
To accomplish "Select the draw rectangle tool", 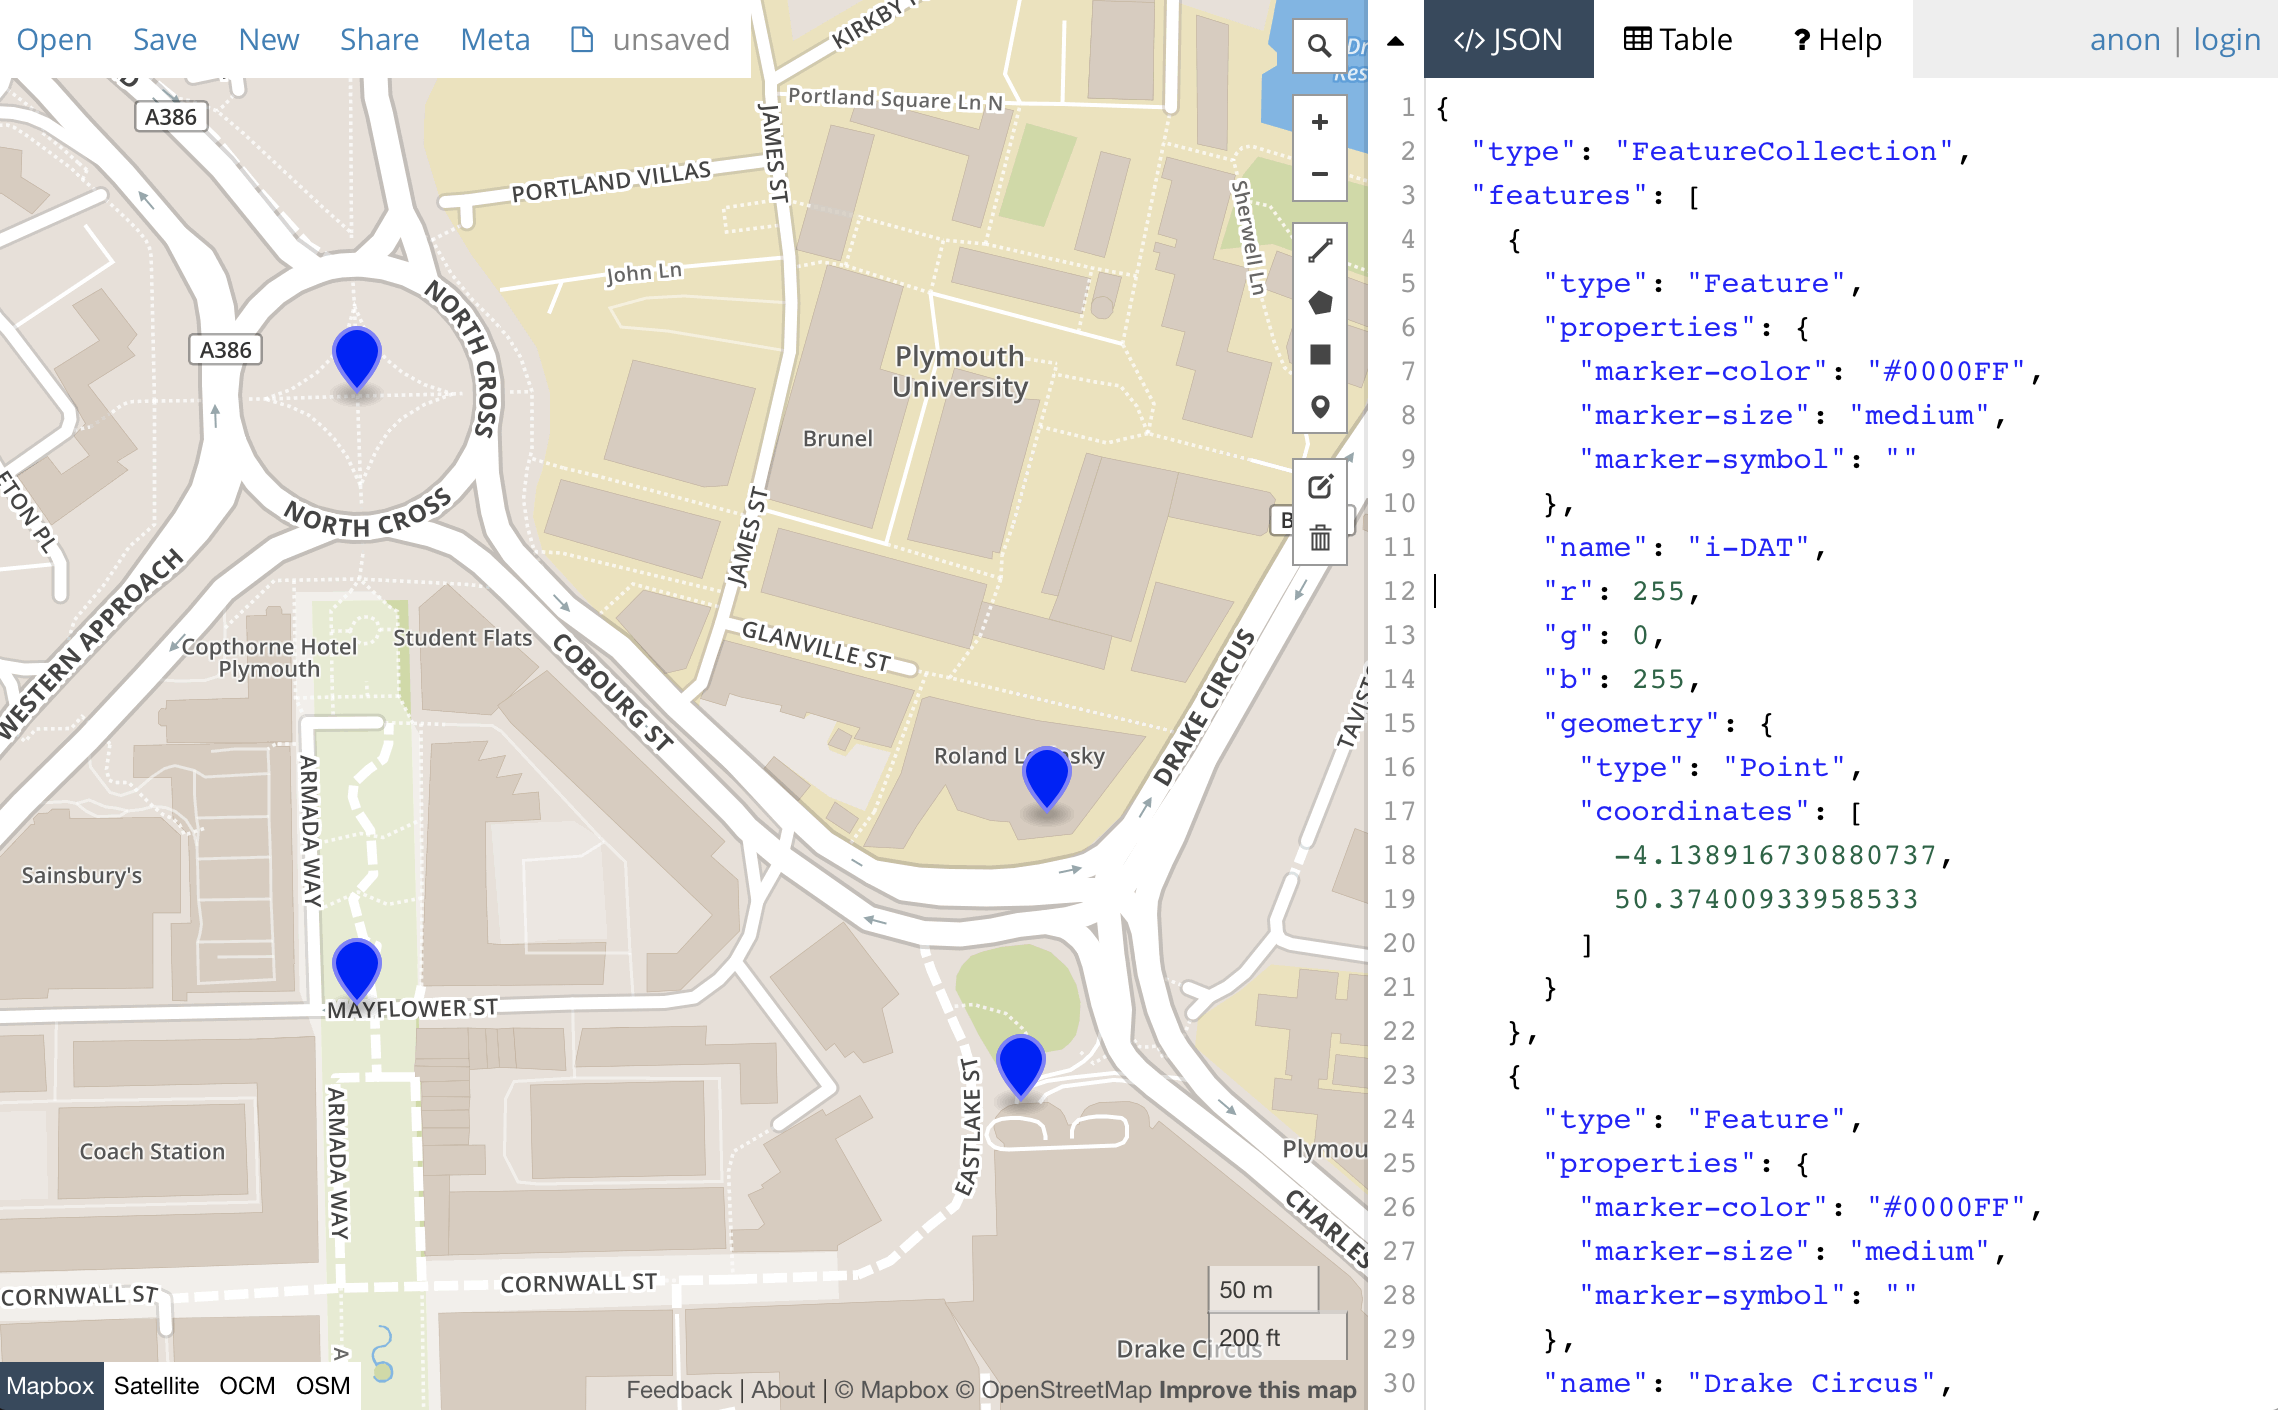I will click(x=1319, y=355).
